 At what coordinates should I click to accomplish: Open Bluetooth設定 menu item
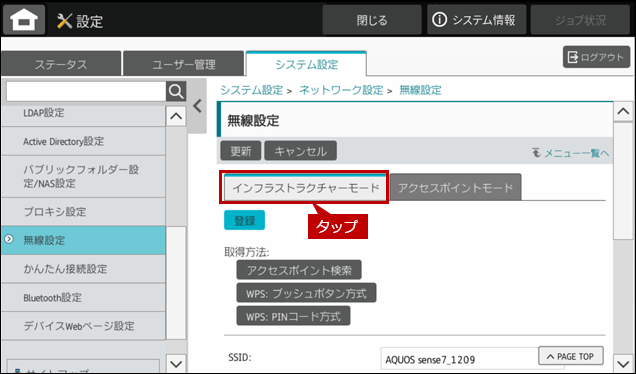coord(83,297)
